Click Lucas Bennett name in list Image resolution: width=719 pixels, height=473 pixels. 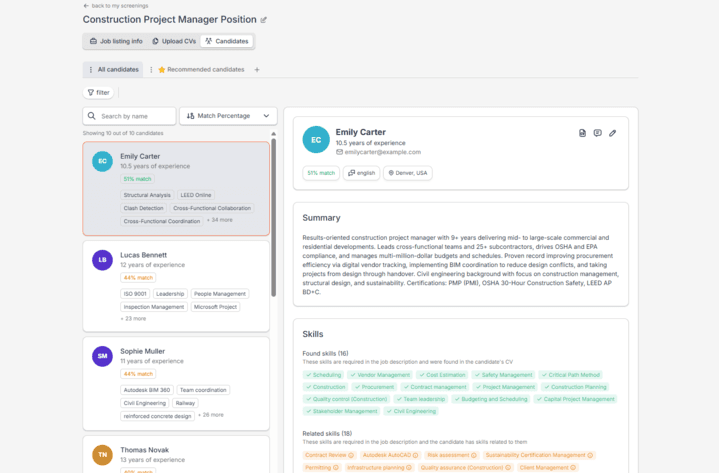pos(144,255)
